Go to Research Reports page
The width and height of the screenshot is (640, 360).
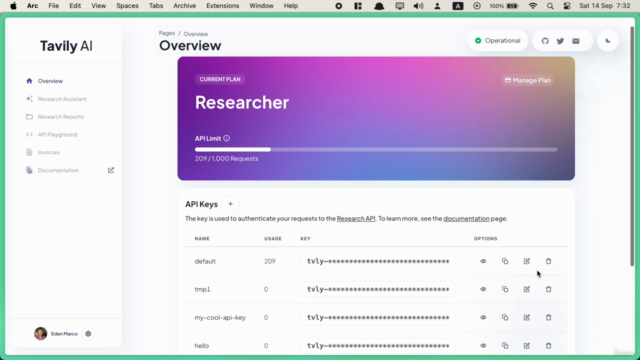tap(60, 117)
